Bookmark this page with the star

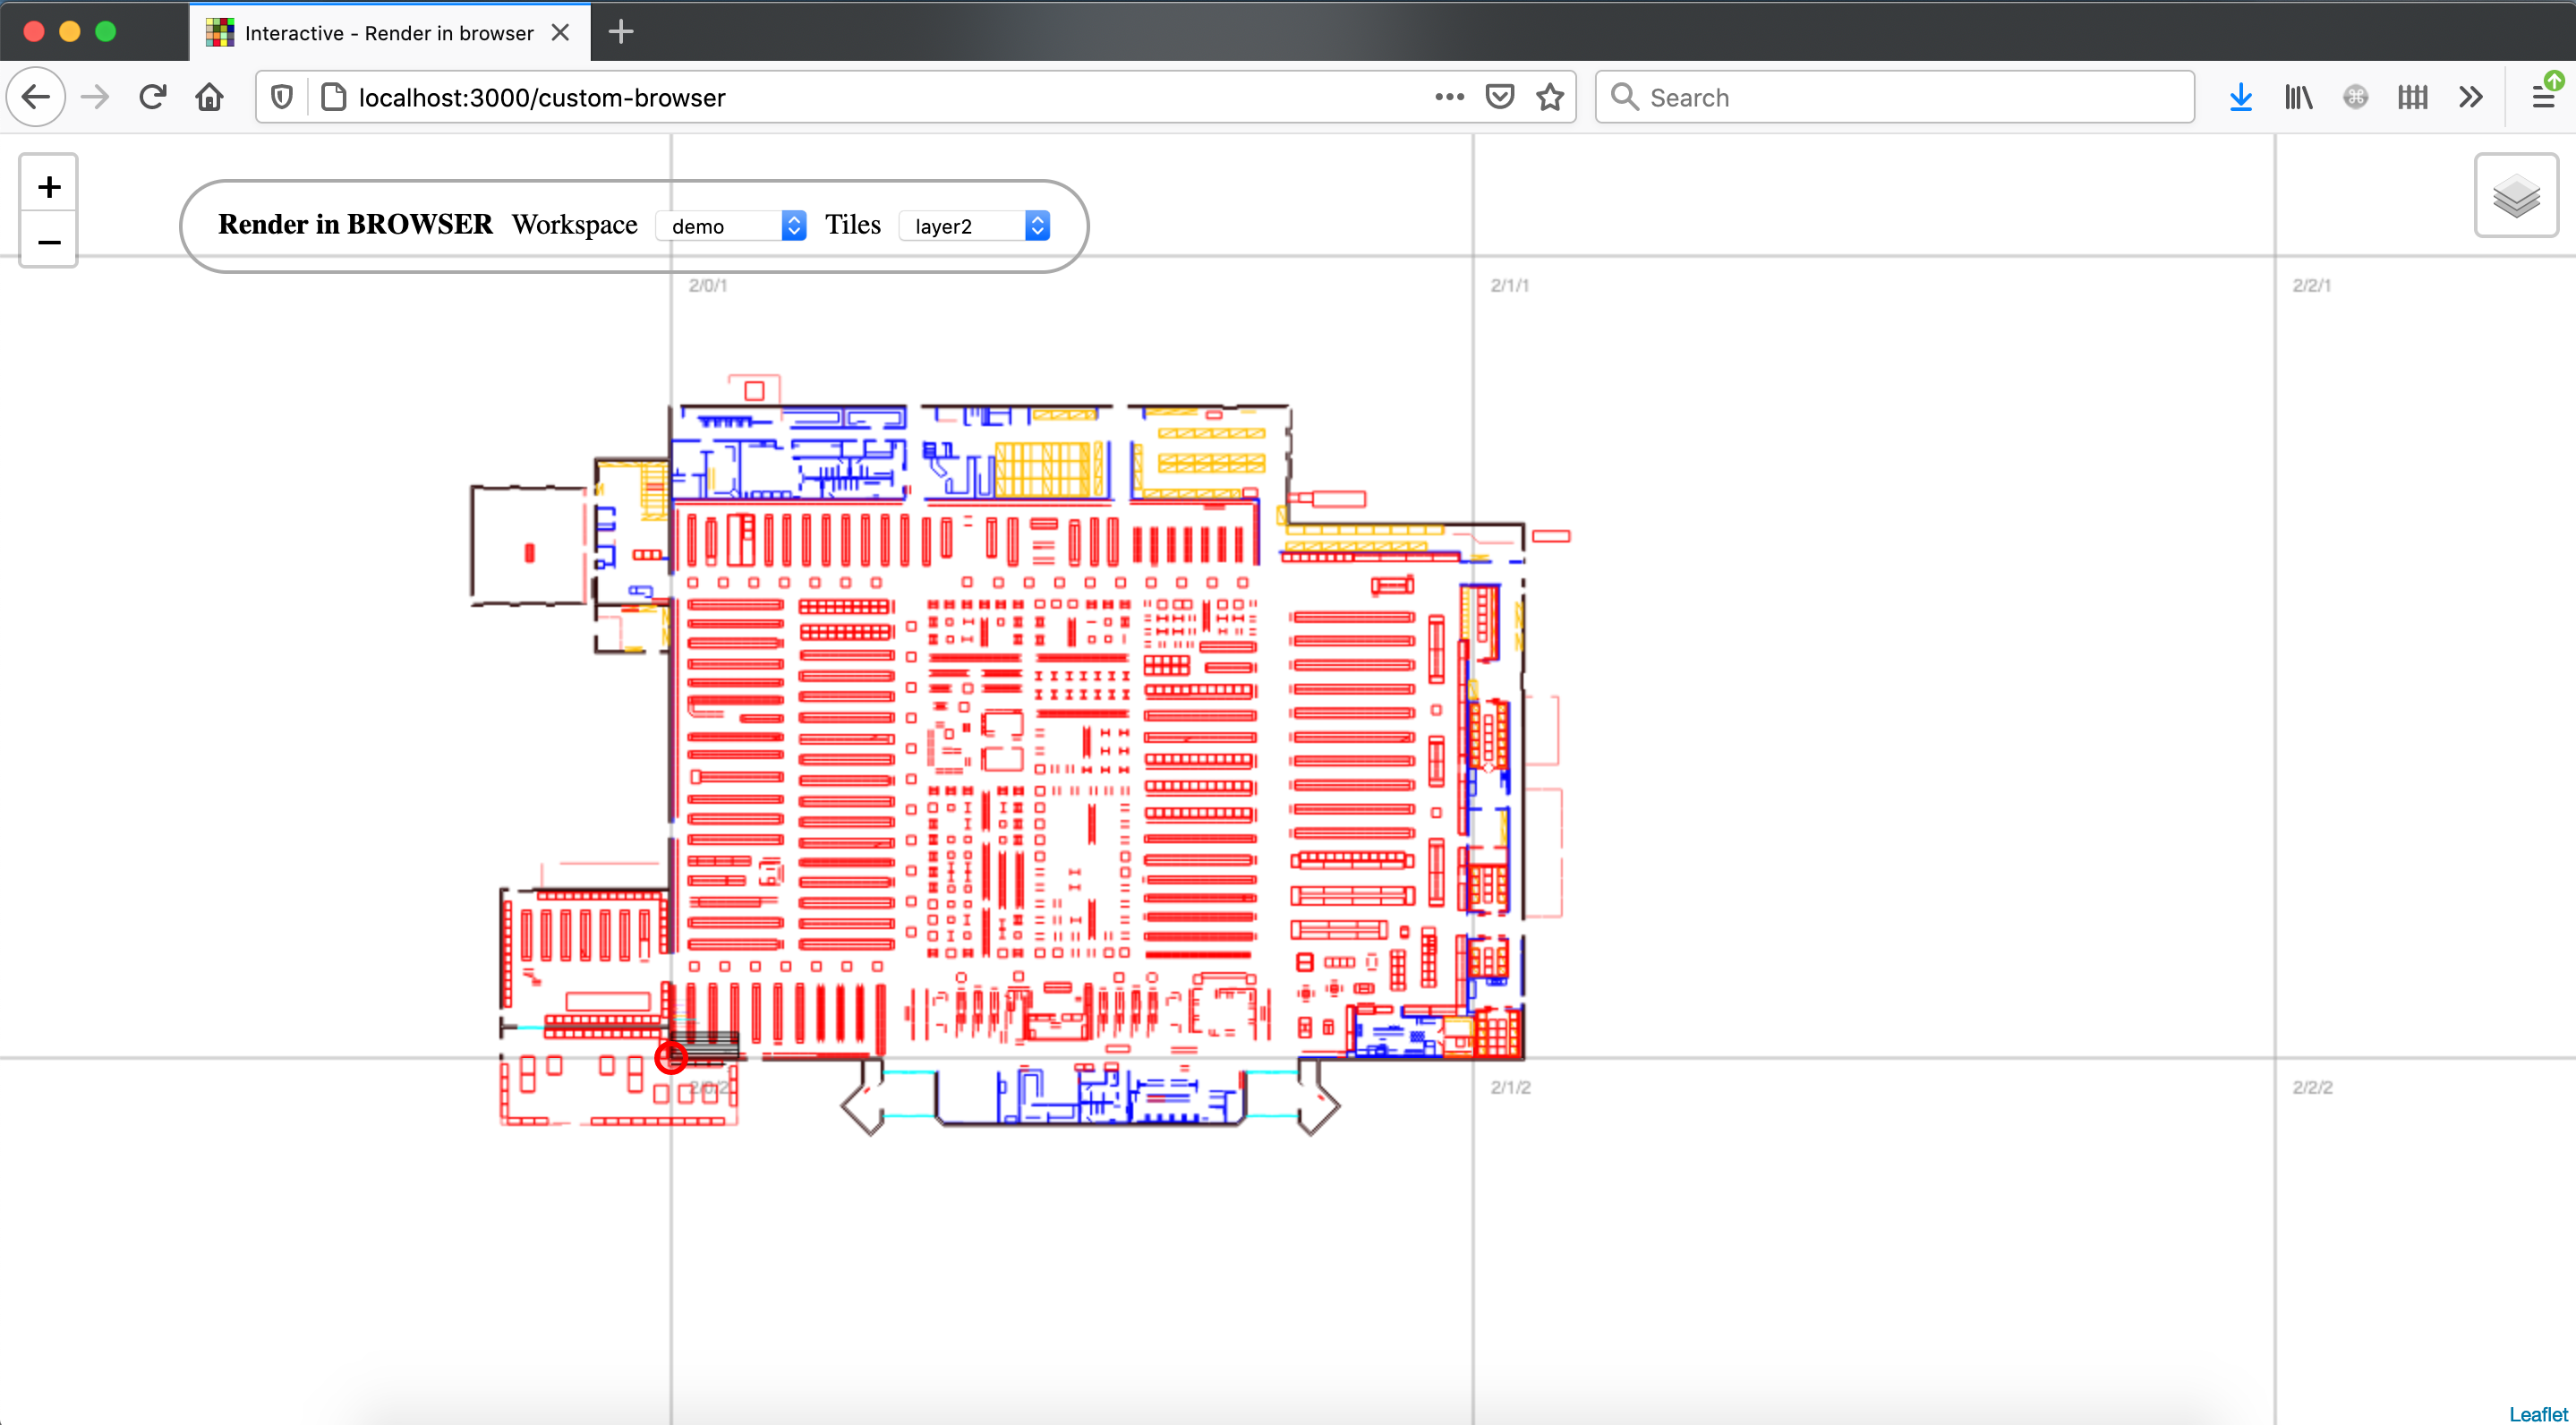click(1549, 97)
